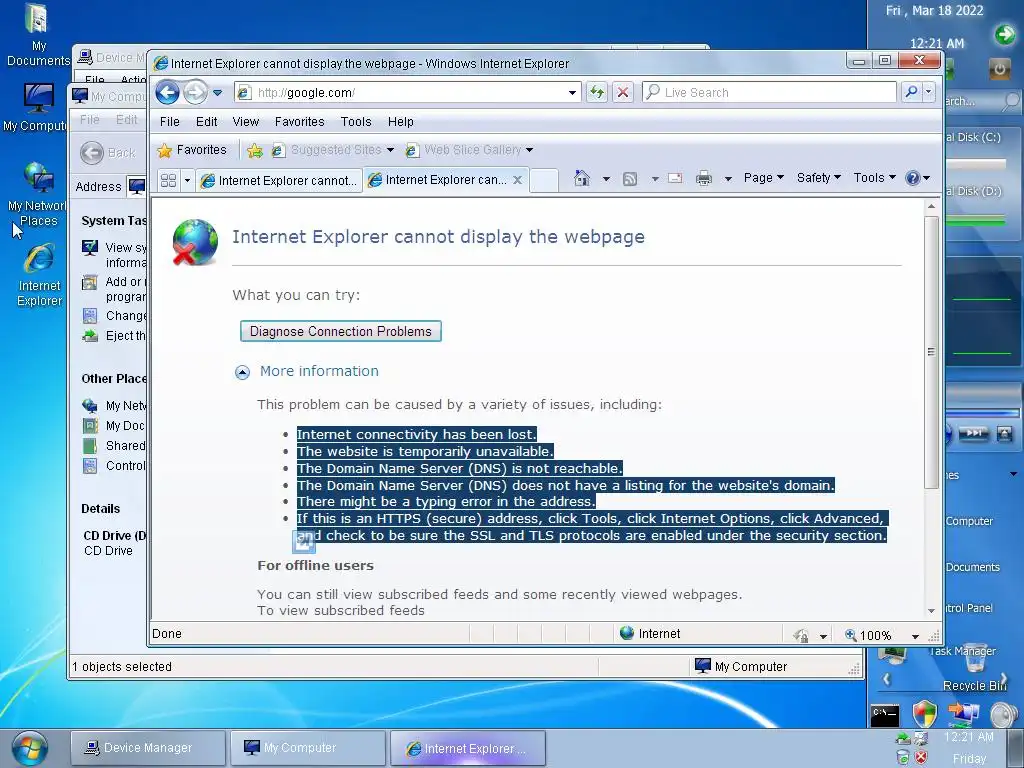
Task: Click the IE Forward navigation arrow
Action: click(195, 93)
